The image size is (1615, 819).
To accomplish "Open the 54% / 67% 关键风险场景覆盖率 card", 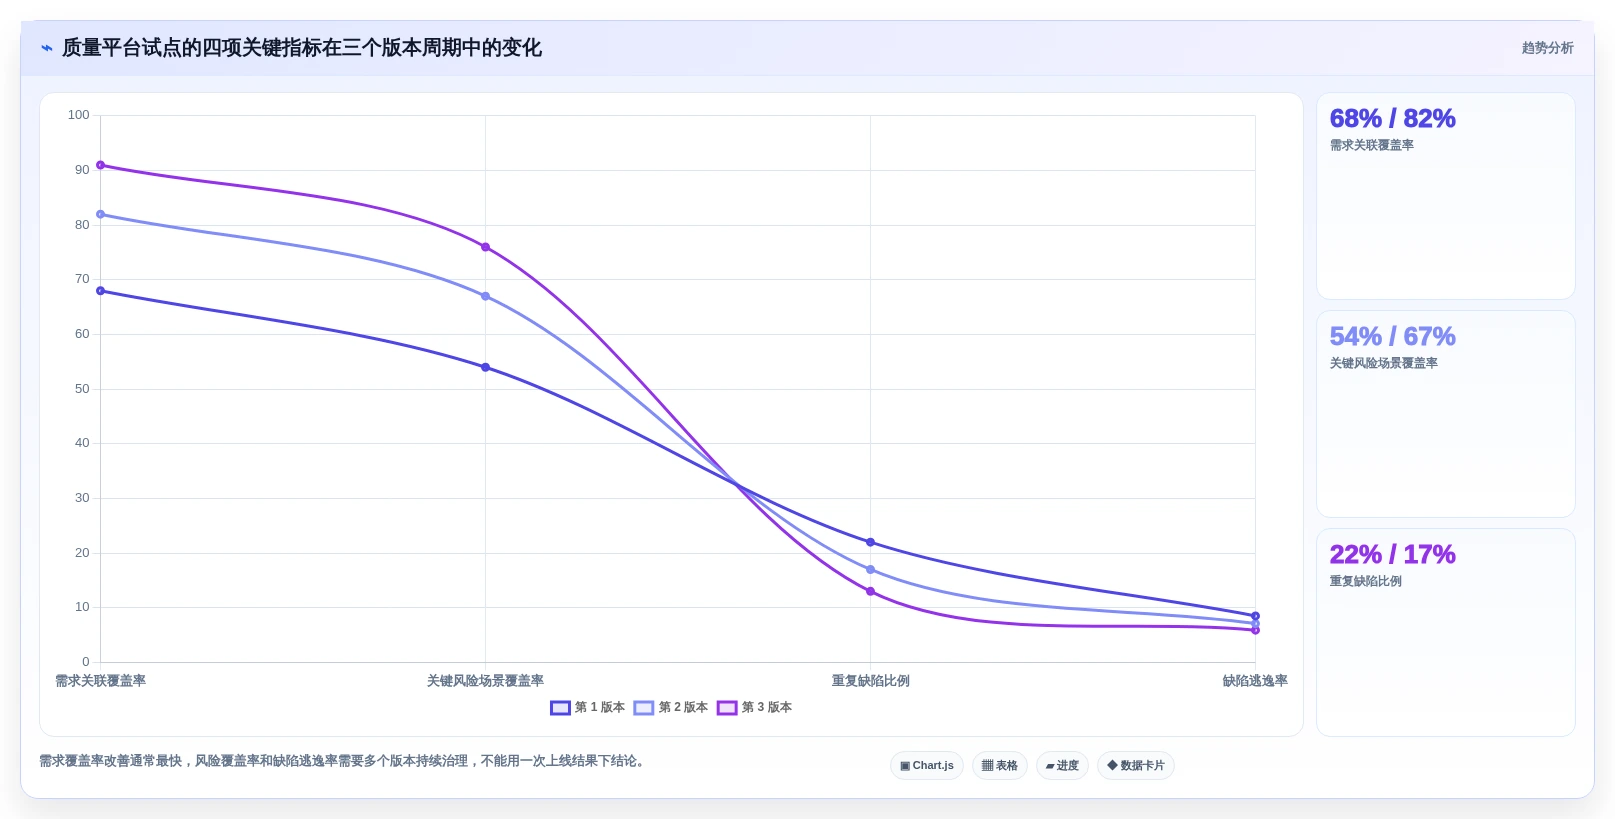I will click(x=1445, y=414).
